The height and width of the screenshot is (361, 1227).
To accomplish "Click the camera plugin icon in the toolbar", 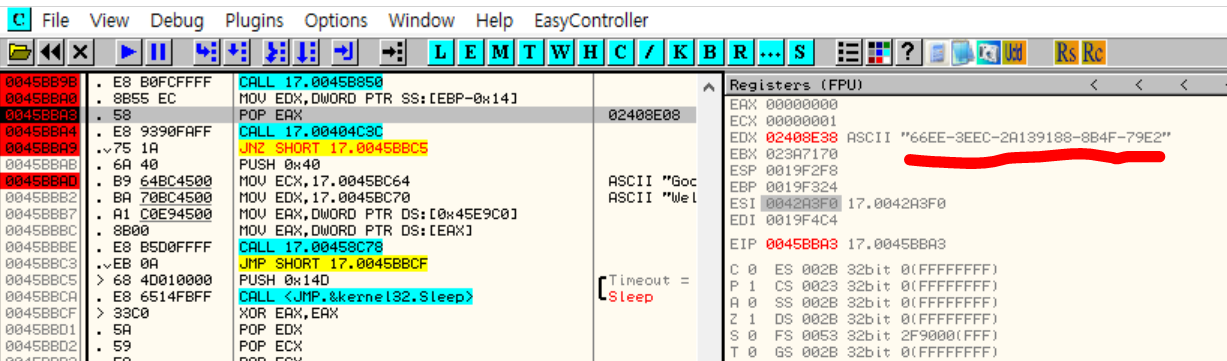I will pos(988,51).
